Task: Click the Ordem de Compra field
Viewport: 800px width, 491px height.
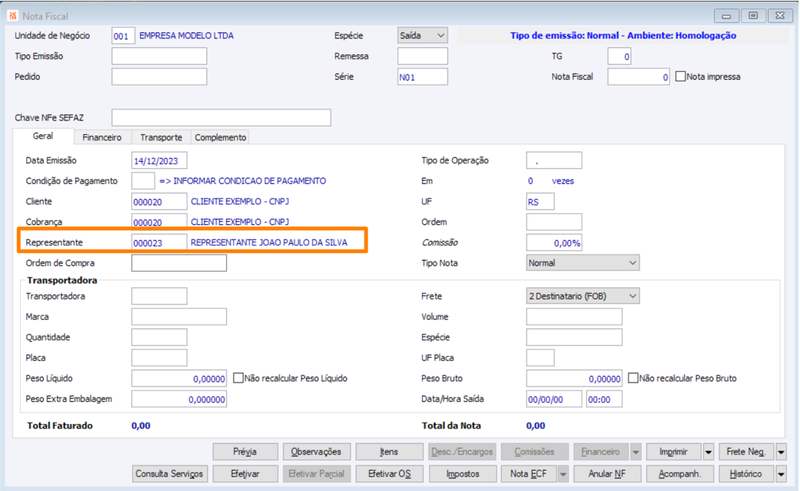Action: click(x=179, y=263)
